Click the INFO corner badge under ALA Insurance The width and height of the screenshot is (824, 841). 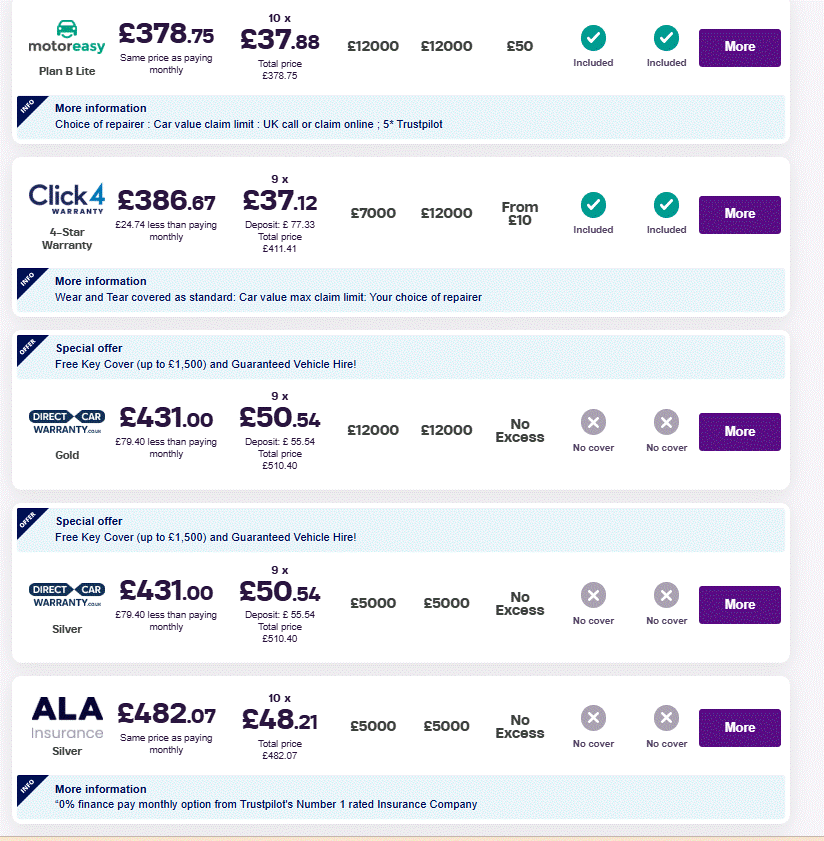pyautogui.click(x=29, y=788)
